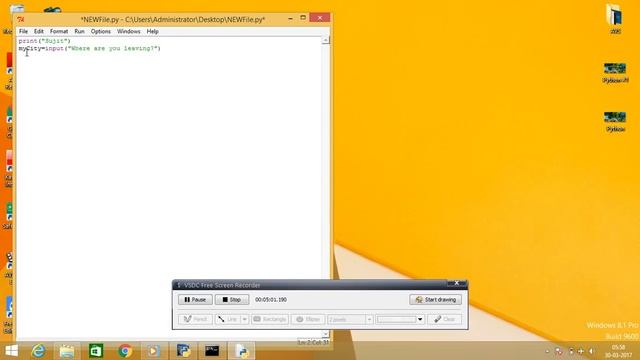Pause the VSDC screen recording

coord(195,300)
